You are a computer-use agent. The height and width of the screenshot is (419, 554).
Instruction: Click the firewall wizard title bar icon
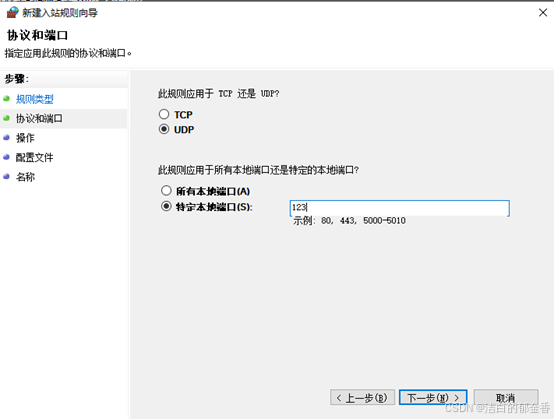[x=12, y=12]
